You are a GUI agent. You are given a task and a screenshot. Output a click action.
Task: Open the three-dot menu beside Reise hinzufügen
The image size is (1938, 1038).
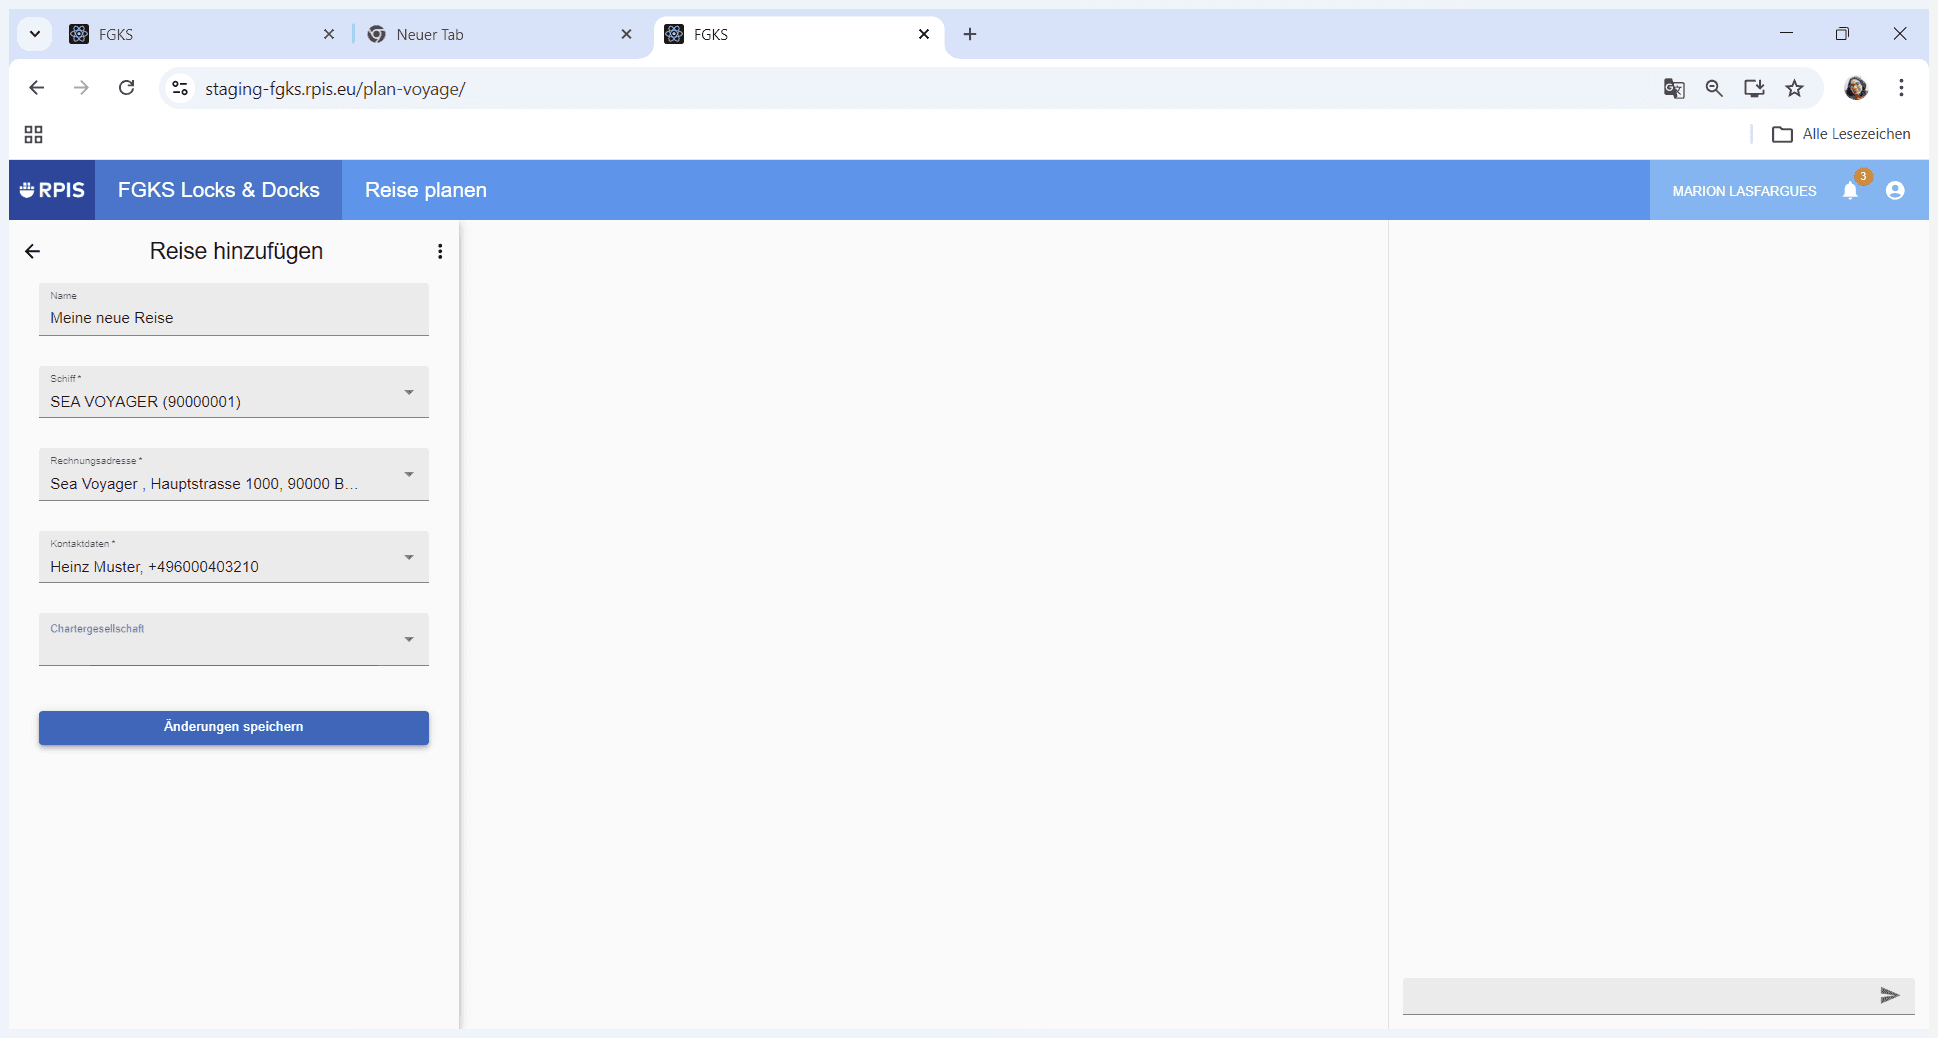440,251
